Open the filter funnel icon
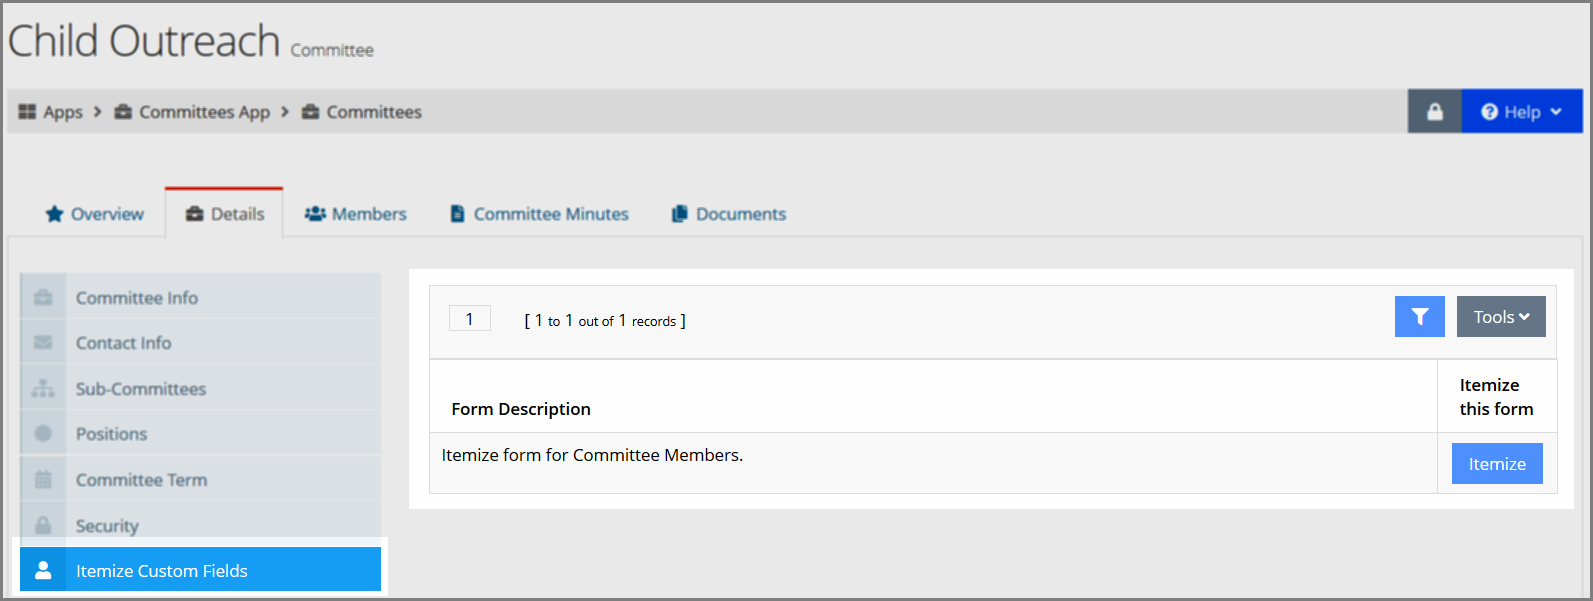 [1419, 317]
